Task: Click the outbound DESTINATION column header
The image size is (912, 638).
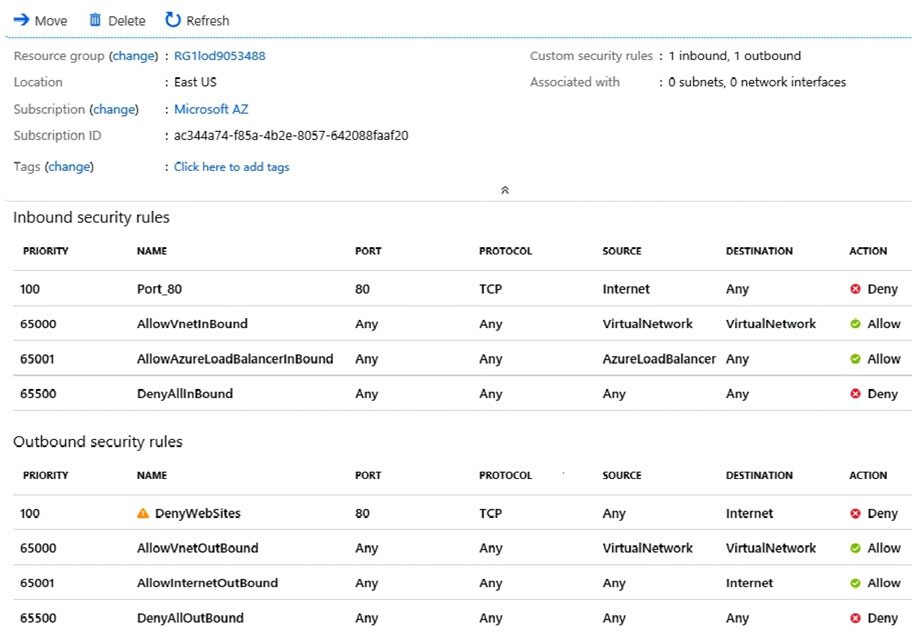Action: (x=759, y=476)
